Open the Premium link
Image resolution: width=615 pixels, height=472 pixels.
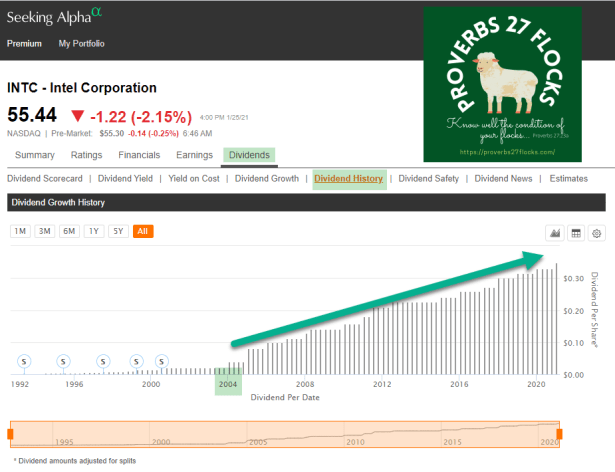click(26, 44)
